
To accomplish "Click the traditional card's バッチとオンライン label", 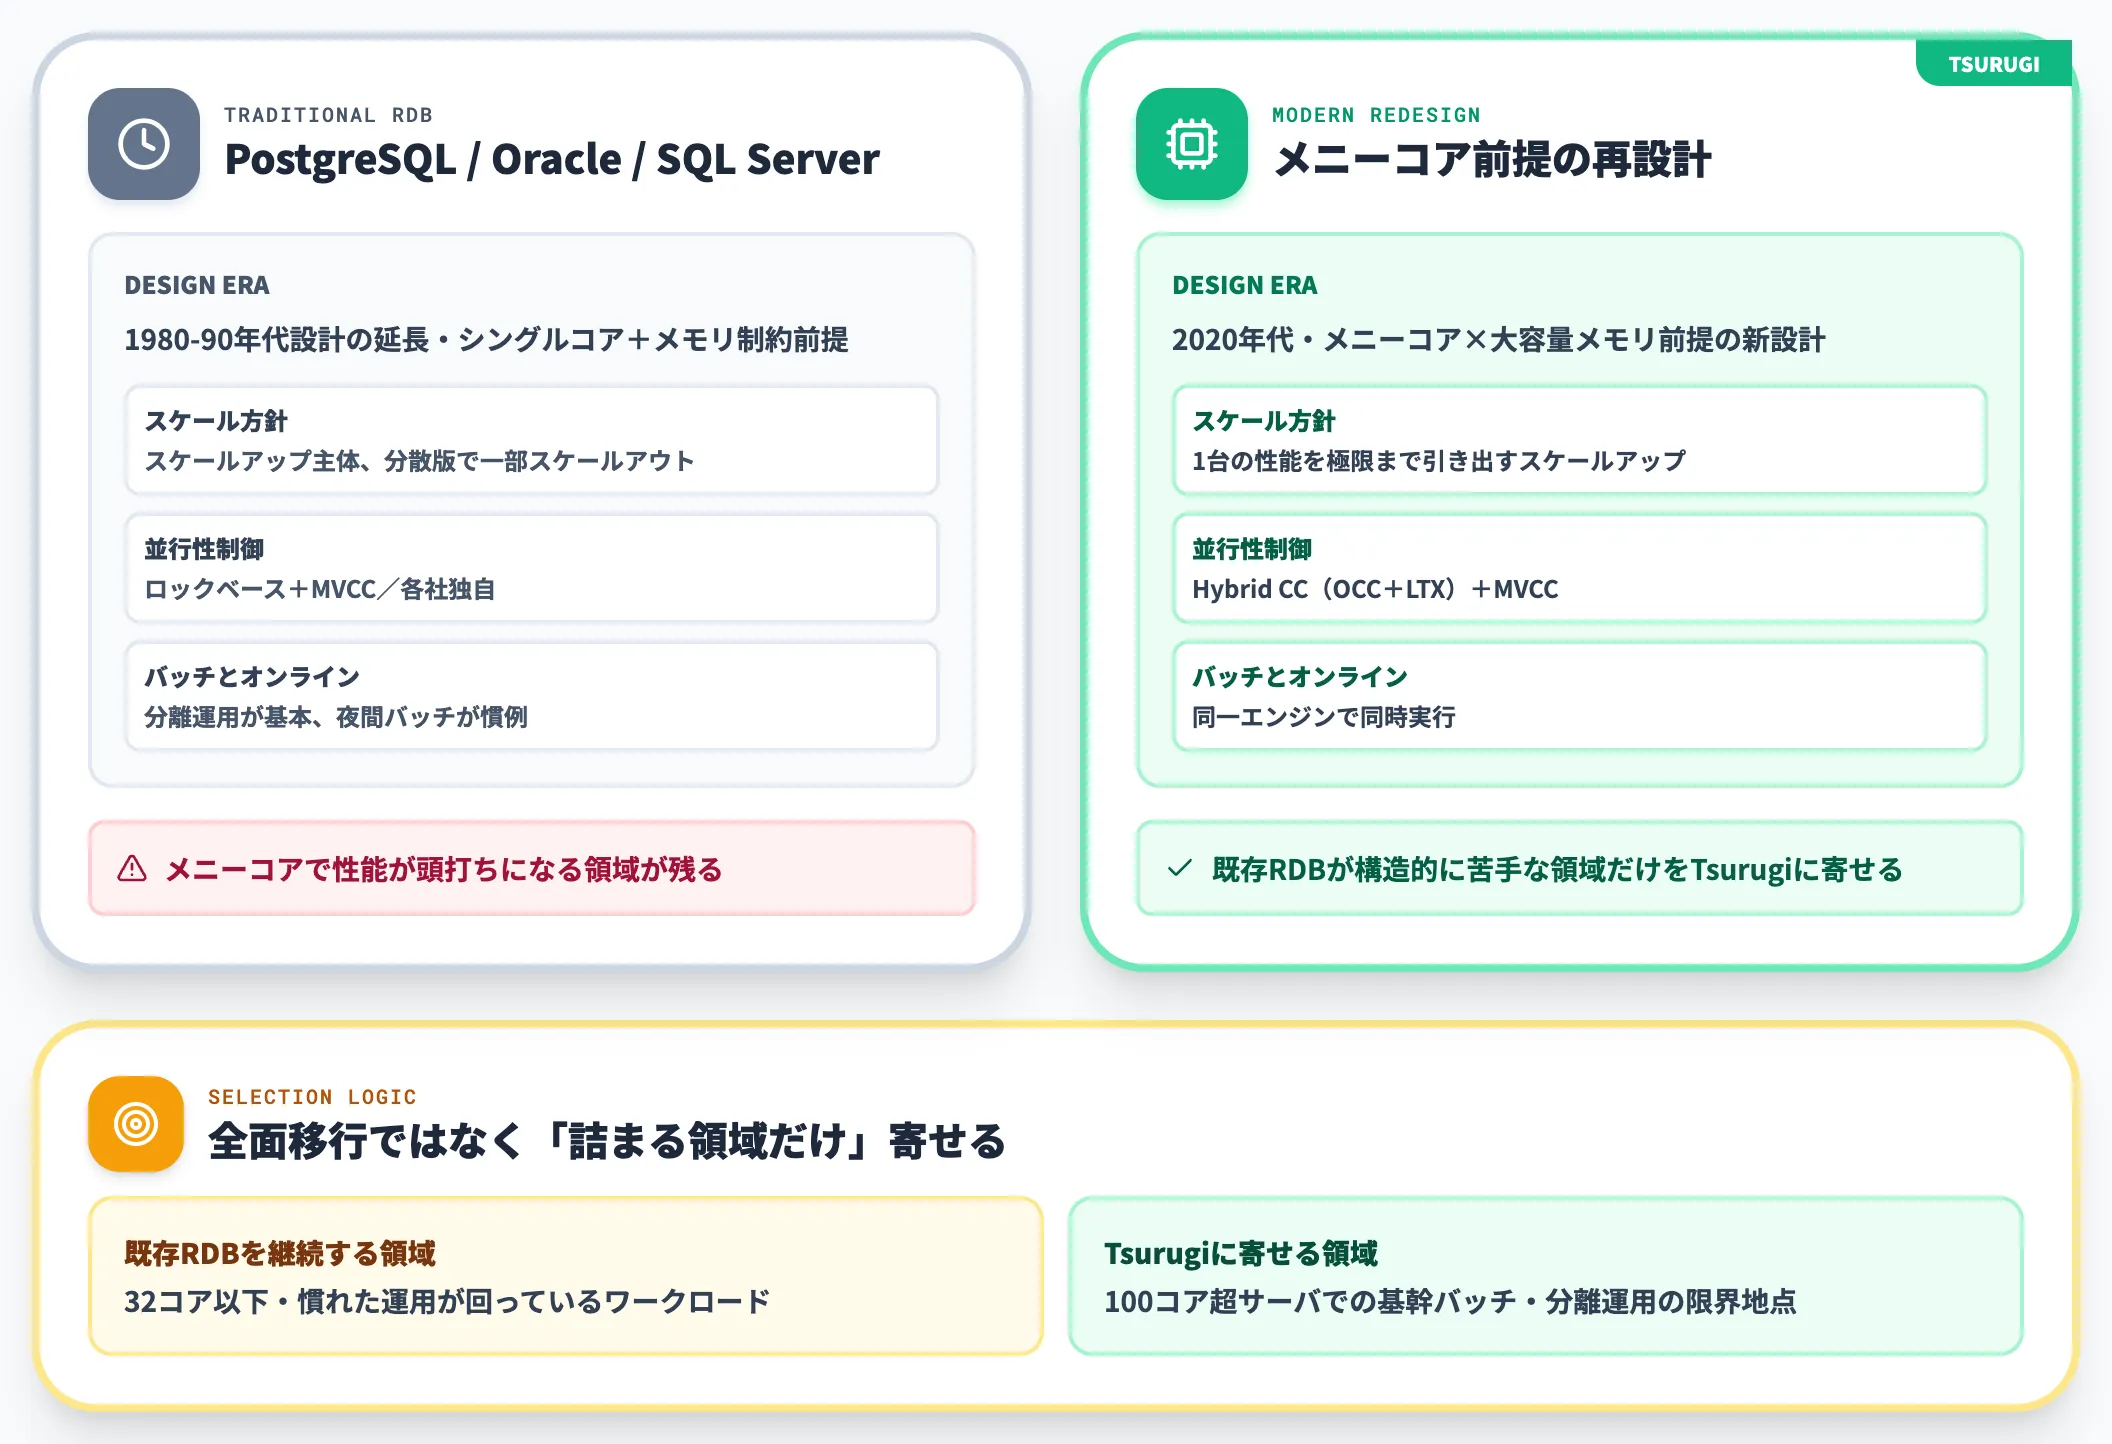I will pyautogui.click(x=252, y=677).
